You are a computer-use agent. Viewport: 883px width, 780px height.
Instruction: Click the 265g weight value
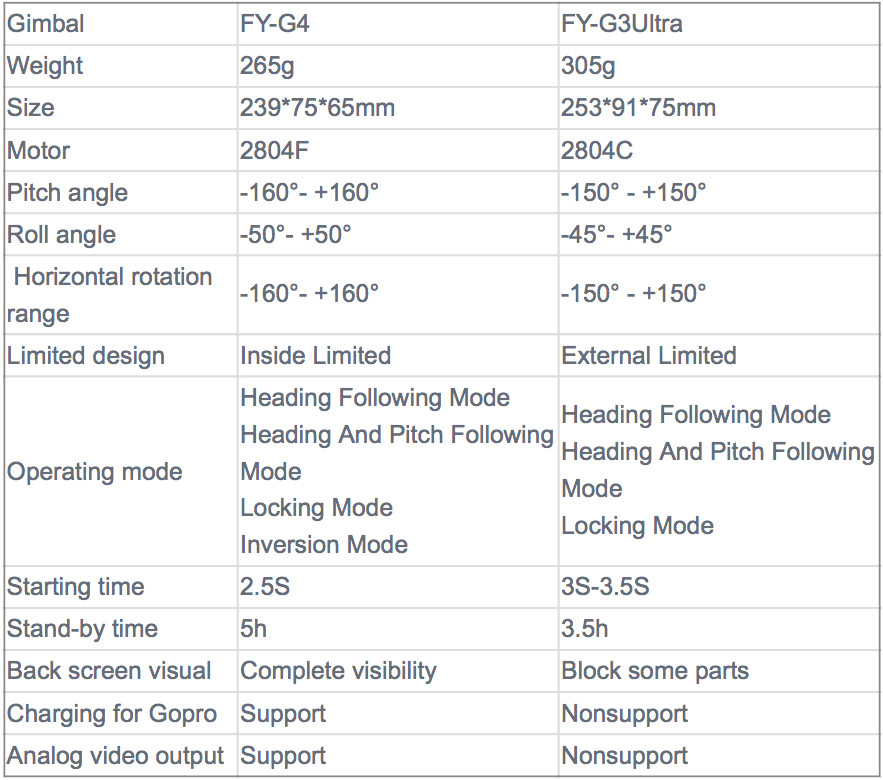[x=267, y=66]
